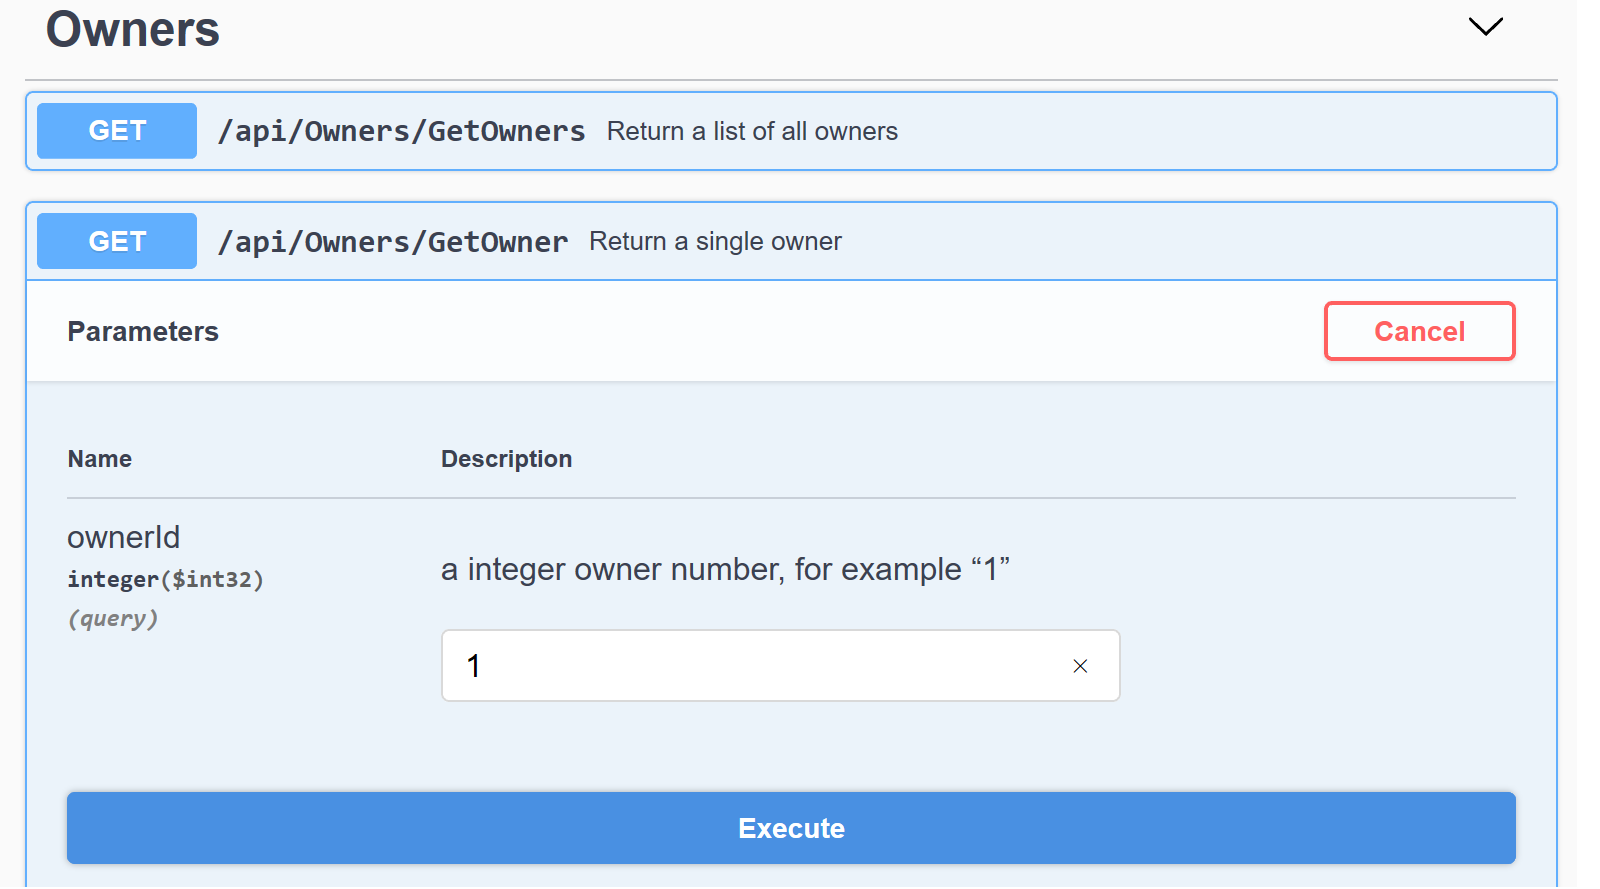Viewport: 1600px width, 889px height.
Task: Collapse the Owners section with the chevron
Action: (1485, 27)
